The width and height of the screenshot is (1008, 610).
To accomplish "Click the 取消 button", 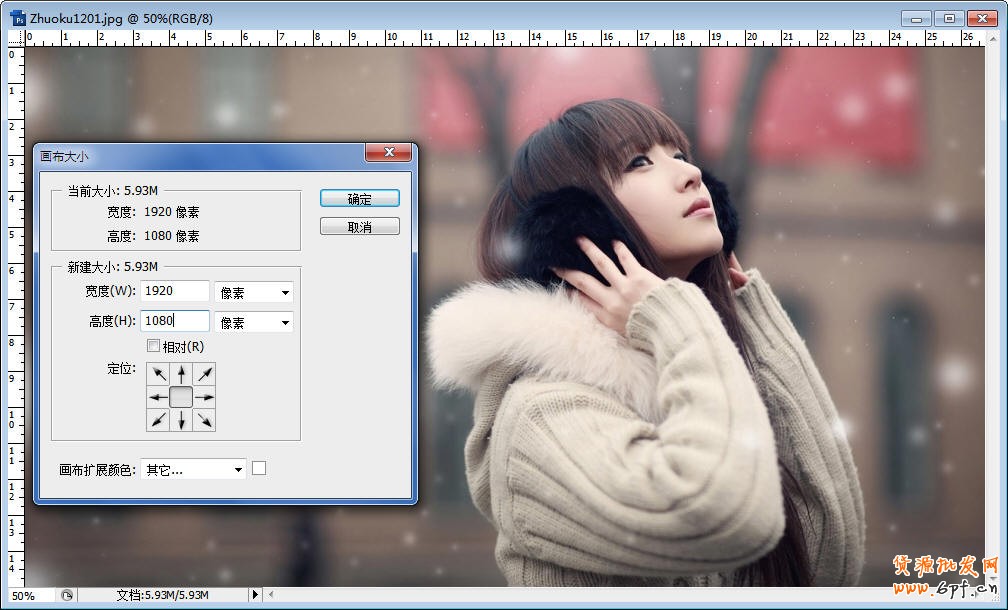I will tap(359, 225).
